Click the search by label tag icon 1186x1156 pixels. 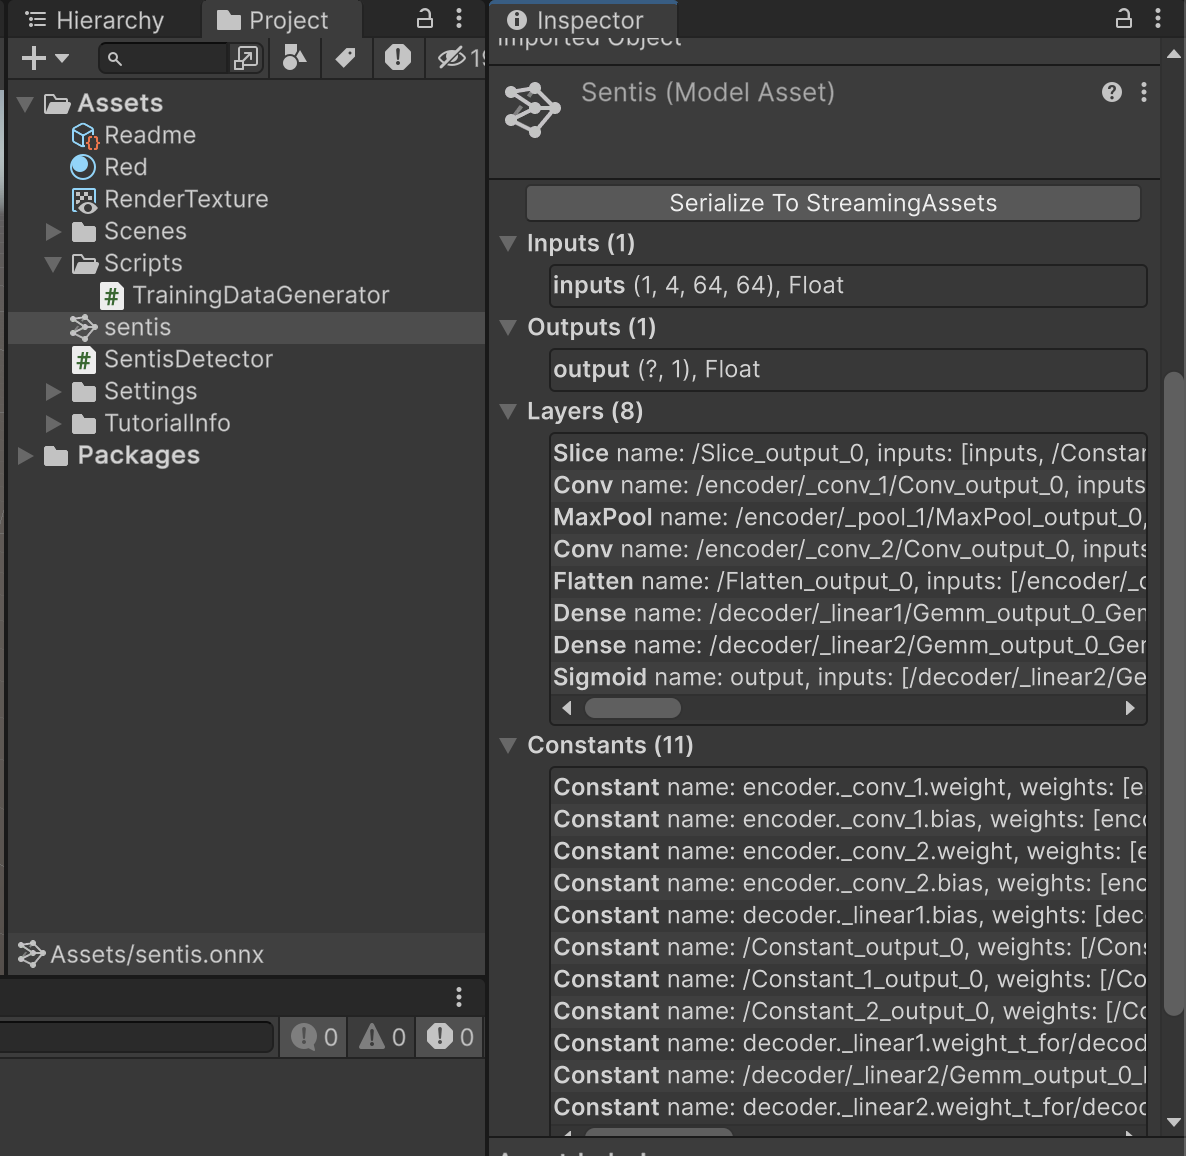(x=346, y=58)
